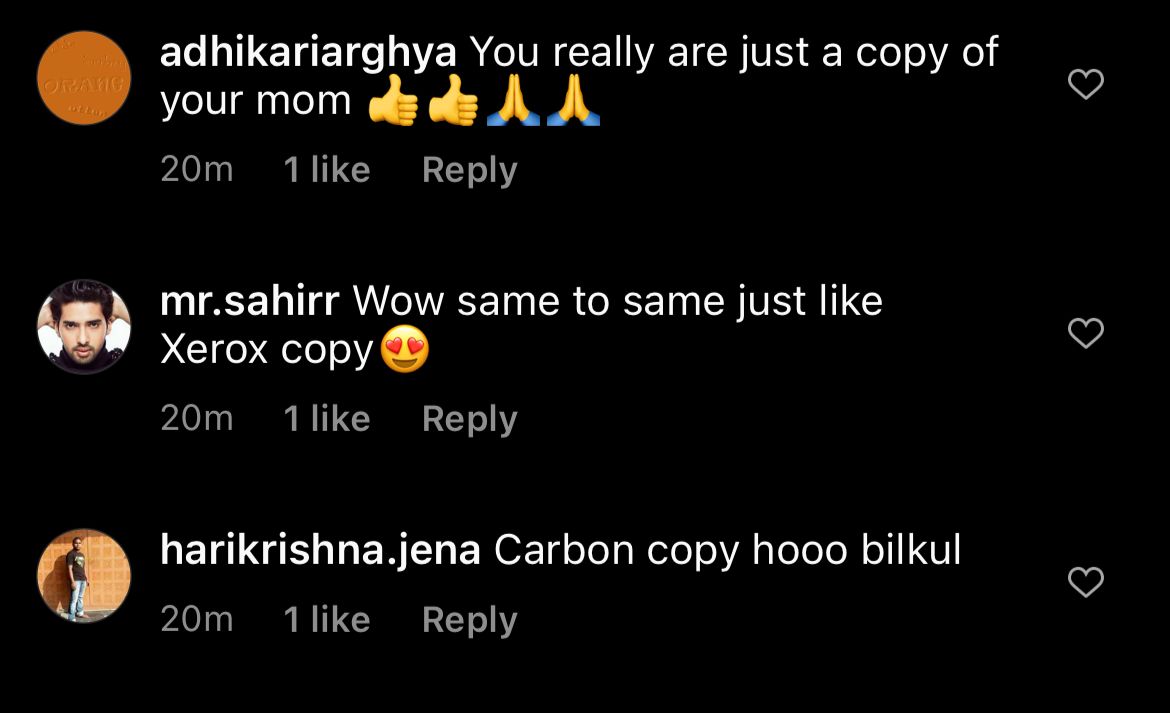The height and width of the screenshot is (713, 1170).
Task: Click 20m timestamp under harikrishna.jena's comment
Action: tap(196, 620)
